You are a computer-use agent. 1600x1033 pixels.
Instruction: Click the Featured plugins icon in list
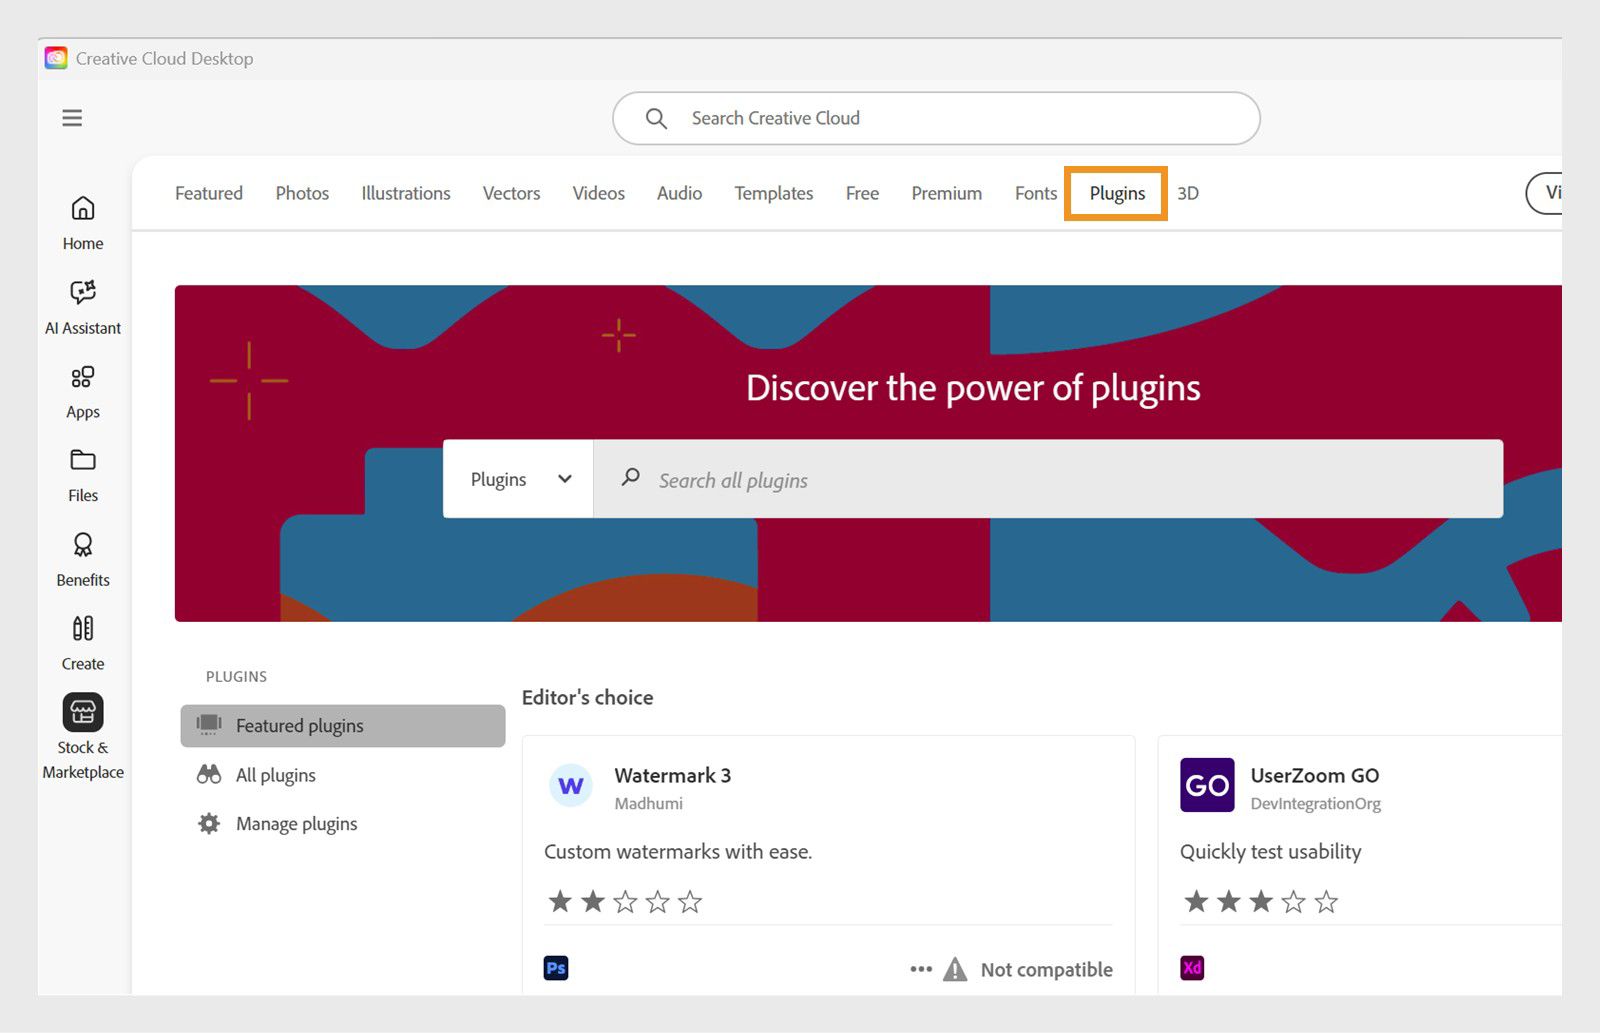pyautogui.click(x=209, y=725)
